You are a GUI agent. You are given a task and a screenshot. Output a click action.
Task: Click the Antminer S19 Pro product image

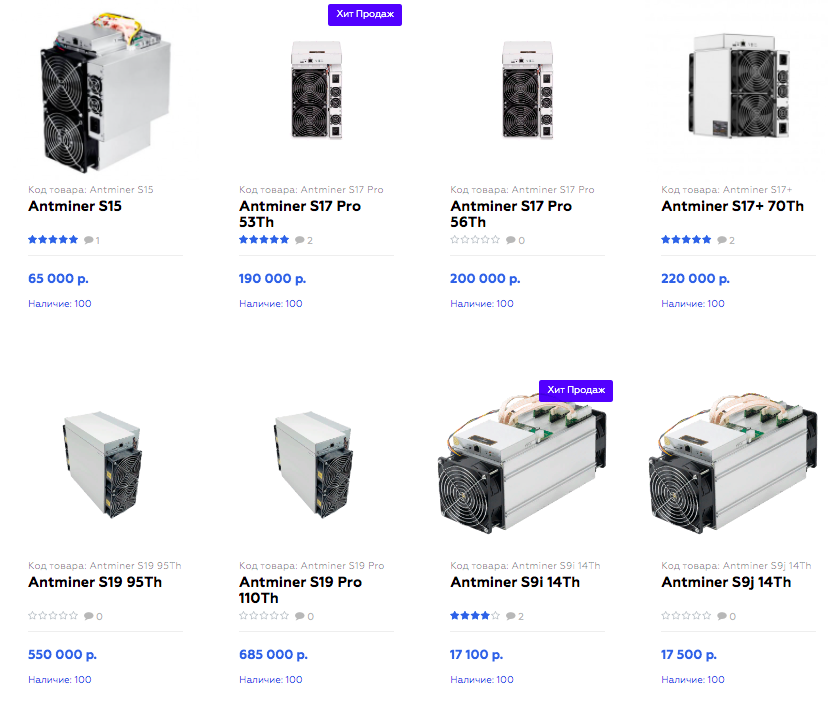[313, 465]
